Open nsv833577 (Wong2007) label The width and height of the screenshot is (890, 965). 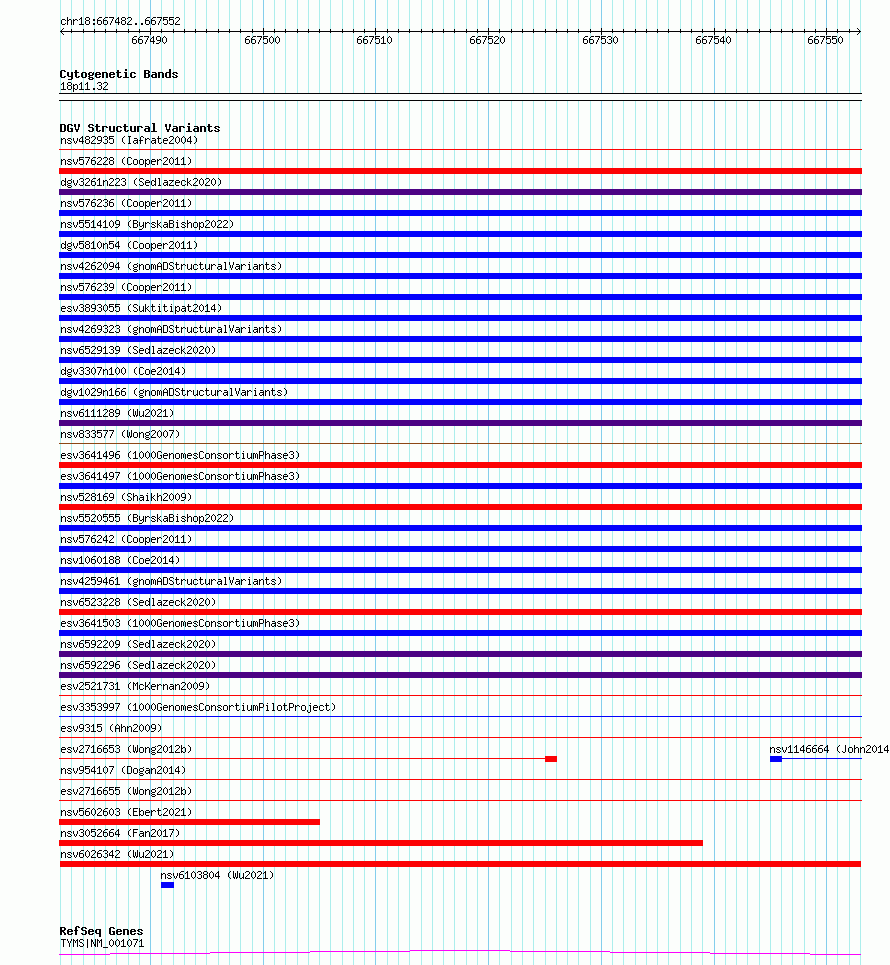tap(120, 434)
